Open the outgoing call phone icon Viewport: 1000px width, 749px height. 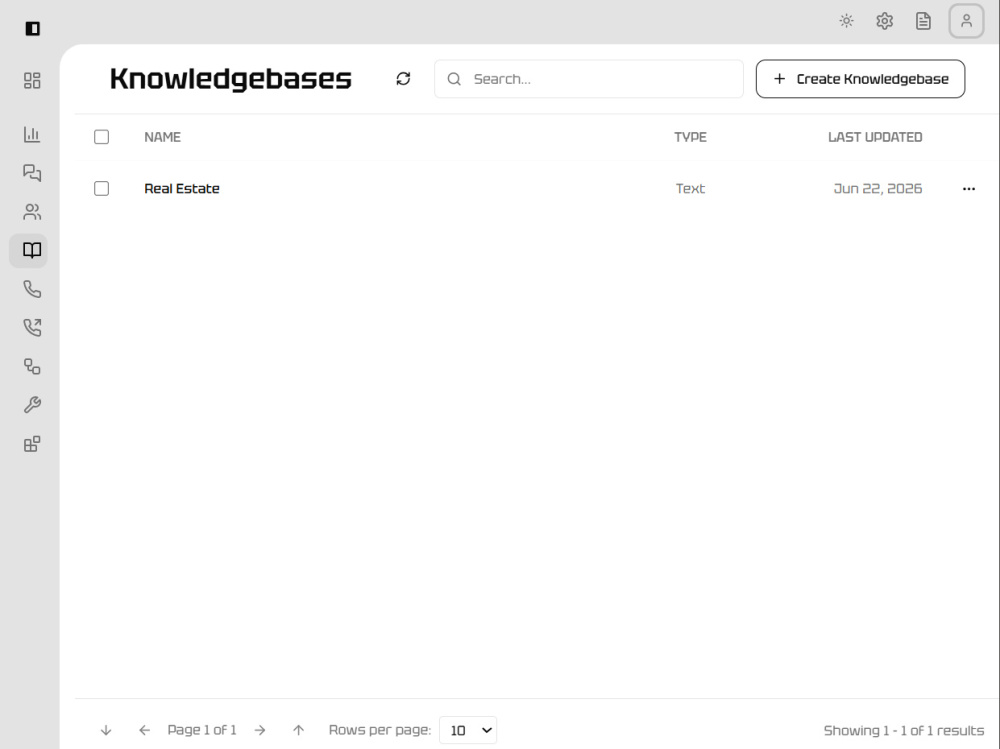click(x=32, y=327)
